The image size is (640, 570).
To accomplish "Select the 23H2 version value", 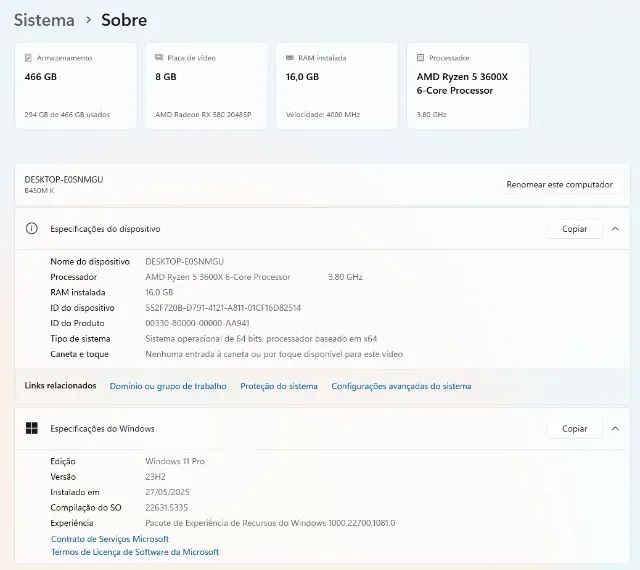I will pos(155,476).
